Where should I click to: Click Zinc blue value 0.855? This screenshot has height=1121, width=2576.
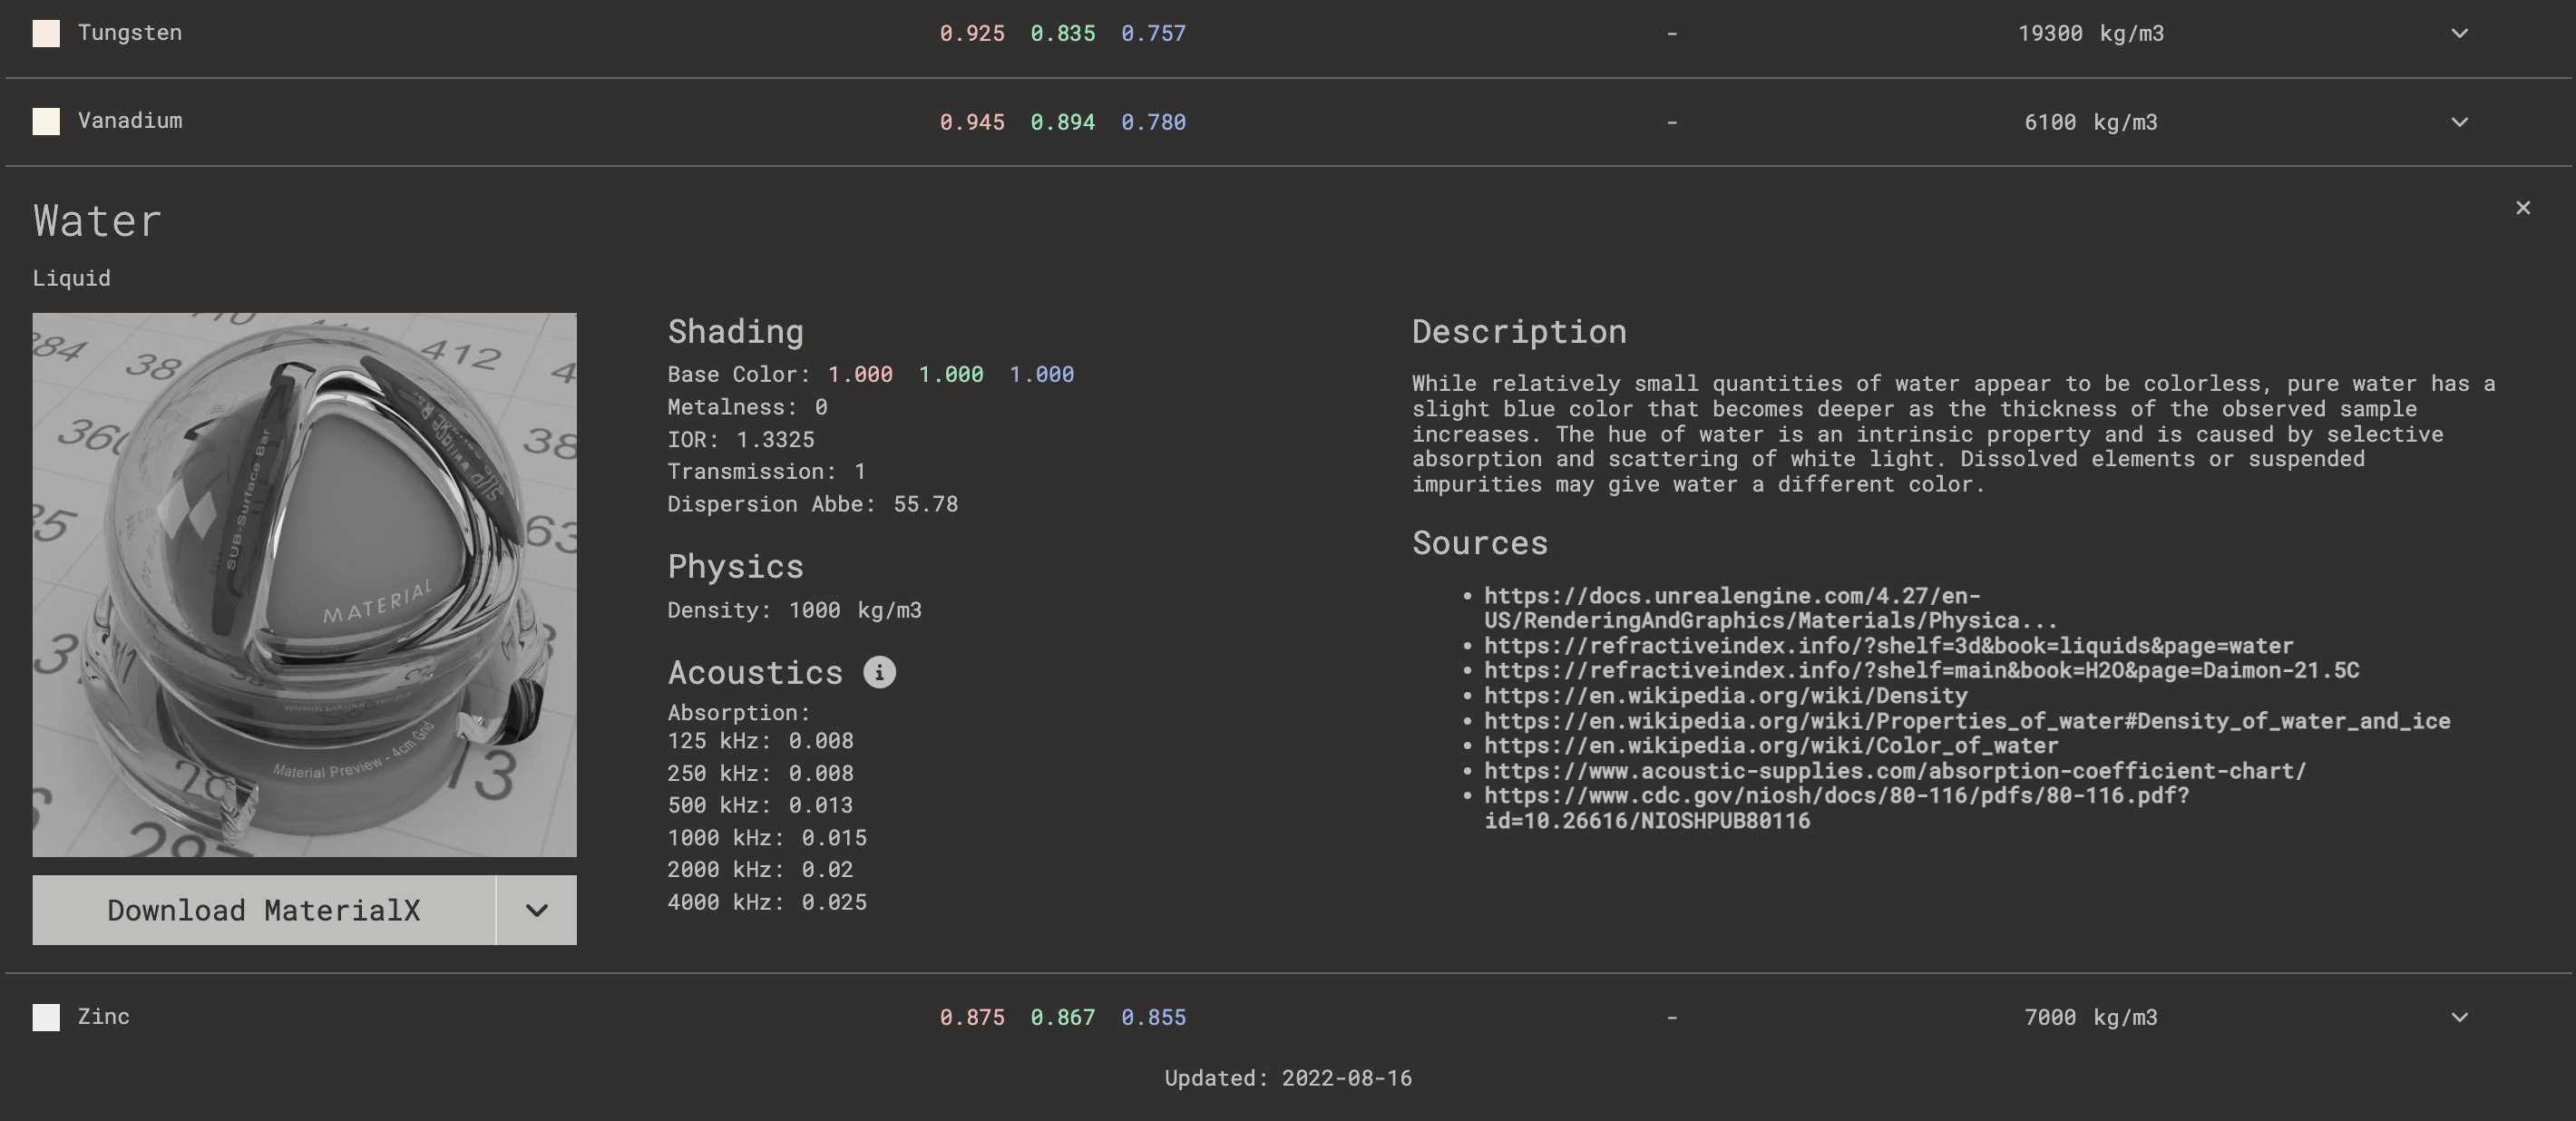click(1153, 1017)
